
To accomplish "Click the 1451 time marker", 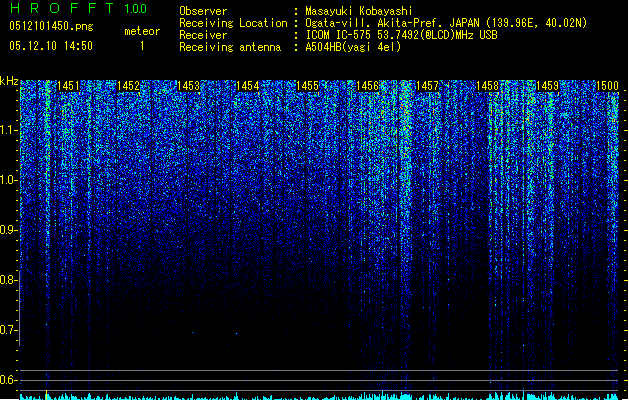I will click(68, 86).
